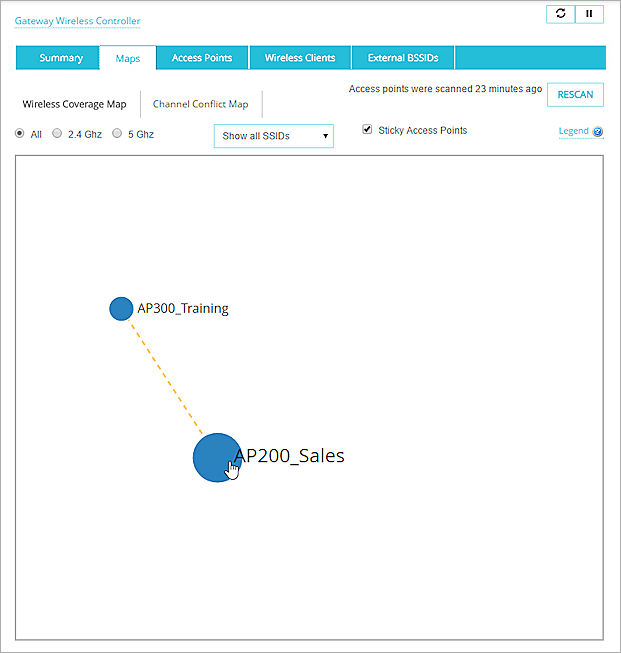
Task: Uncheck the Sticky Access Points checkbox
Action: (367, 129)
